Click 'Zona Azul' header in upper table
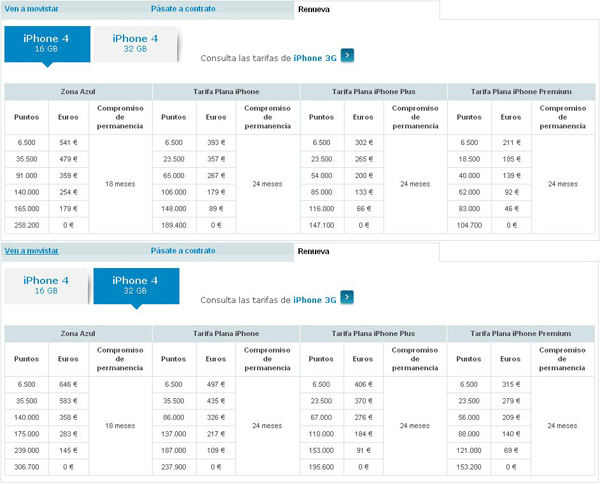The width and height of the screenshot is (600, 484). 78,92
